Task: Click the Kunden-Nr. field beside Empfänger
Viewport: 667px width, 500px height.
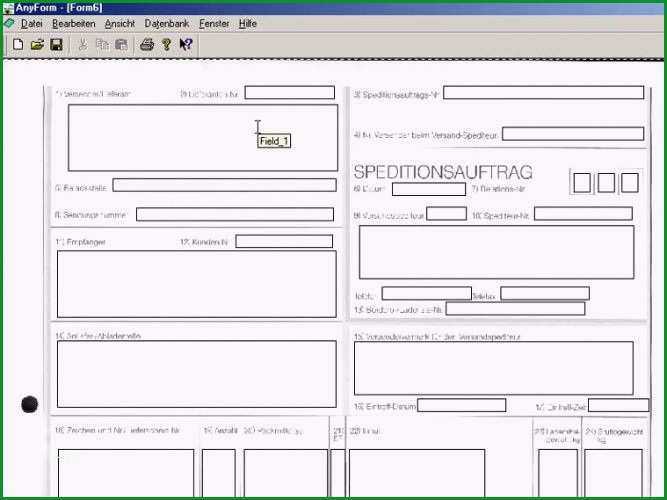Action: 284,241
